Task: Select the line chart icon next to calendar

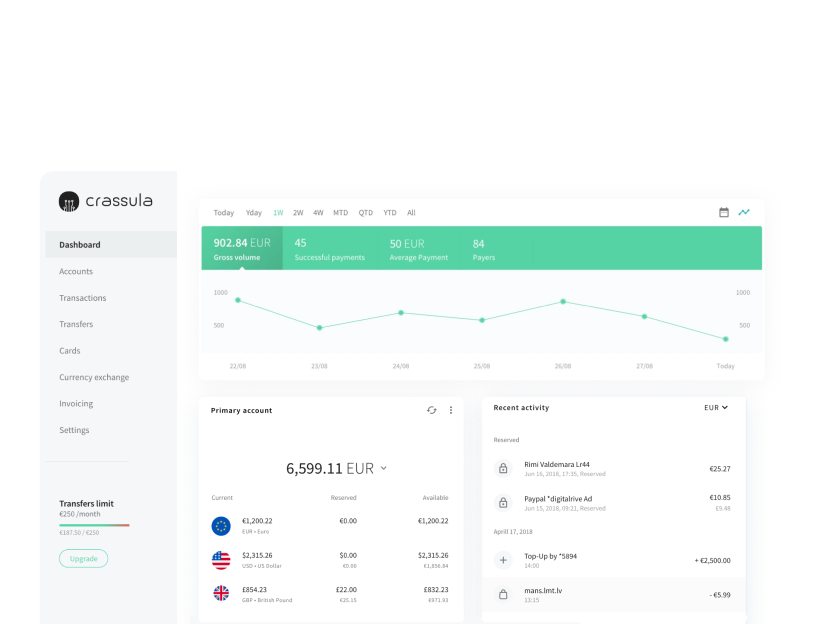Action: pyautogui.click(x=744, y=213)
